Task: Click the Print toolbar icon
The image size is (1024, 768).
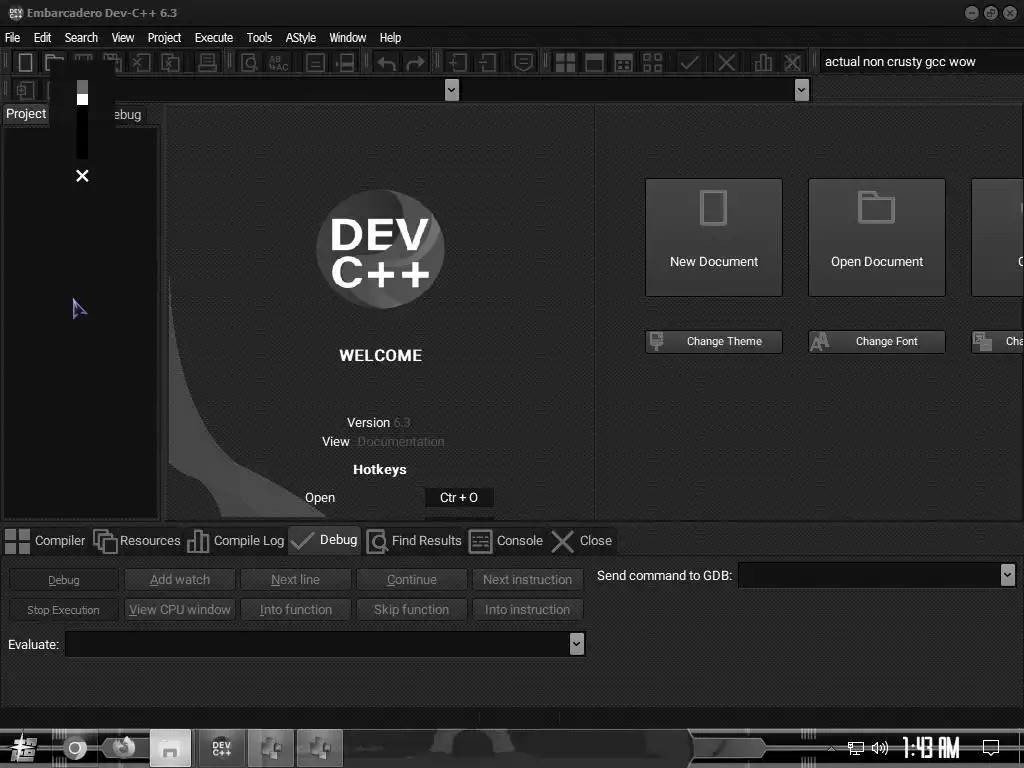Action: pyautogui.click(x=208, y=63)
